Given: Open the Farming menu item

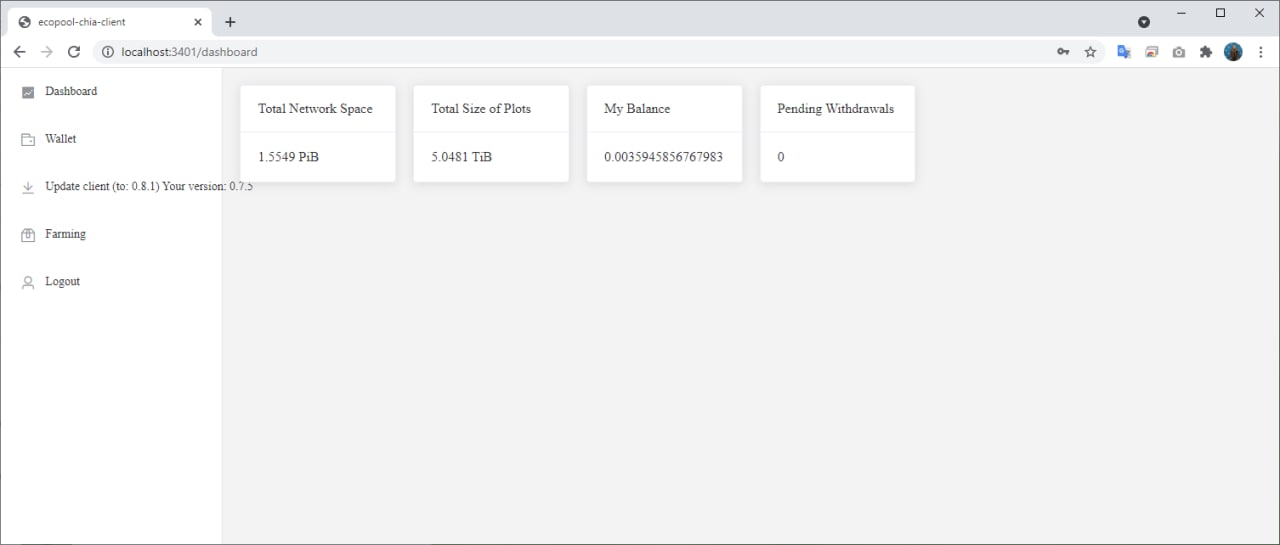Looking at the screenshot, I should click(x=65, y=234).
